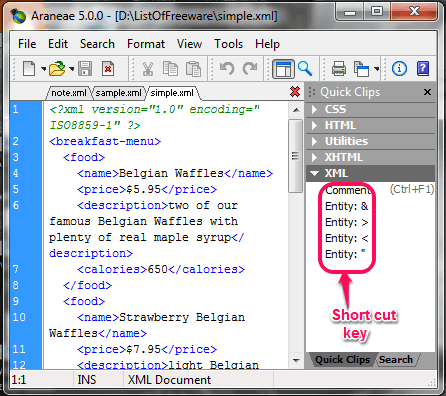The image size is (446, 396).
Task: Open the Search menu
Action: tap(97, 44)
